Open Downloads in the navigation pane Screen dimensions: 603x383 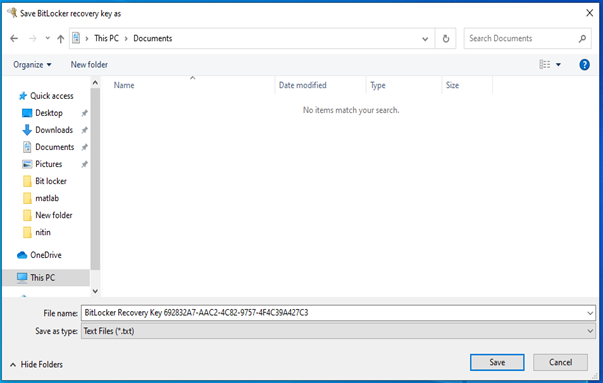coord(48,130)
